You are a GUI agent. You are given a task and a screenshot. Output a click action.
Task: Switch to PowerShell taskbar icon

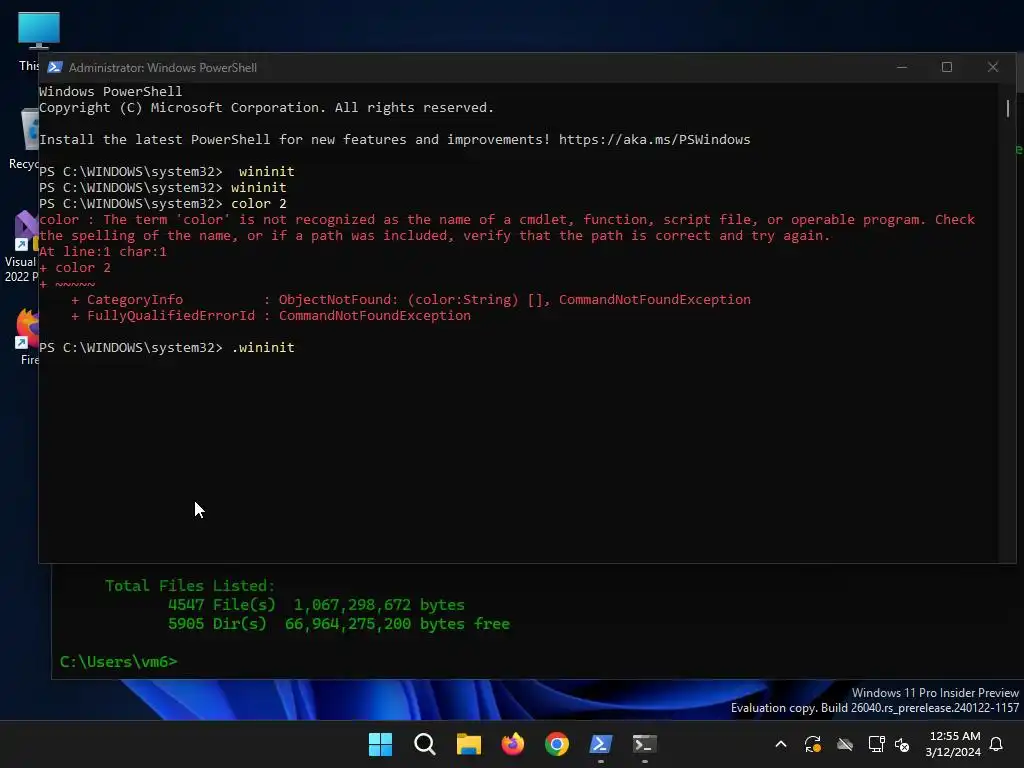click(601, 744)
